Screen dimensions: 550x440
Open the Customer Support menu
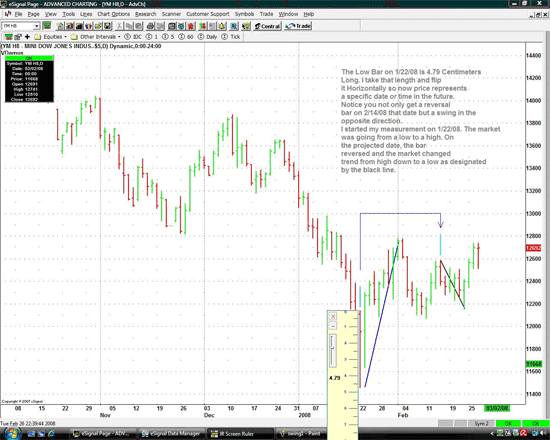(208, 14)
